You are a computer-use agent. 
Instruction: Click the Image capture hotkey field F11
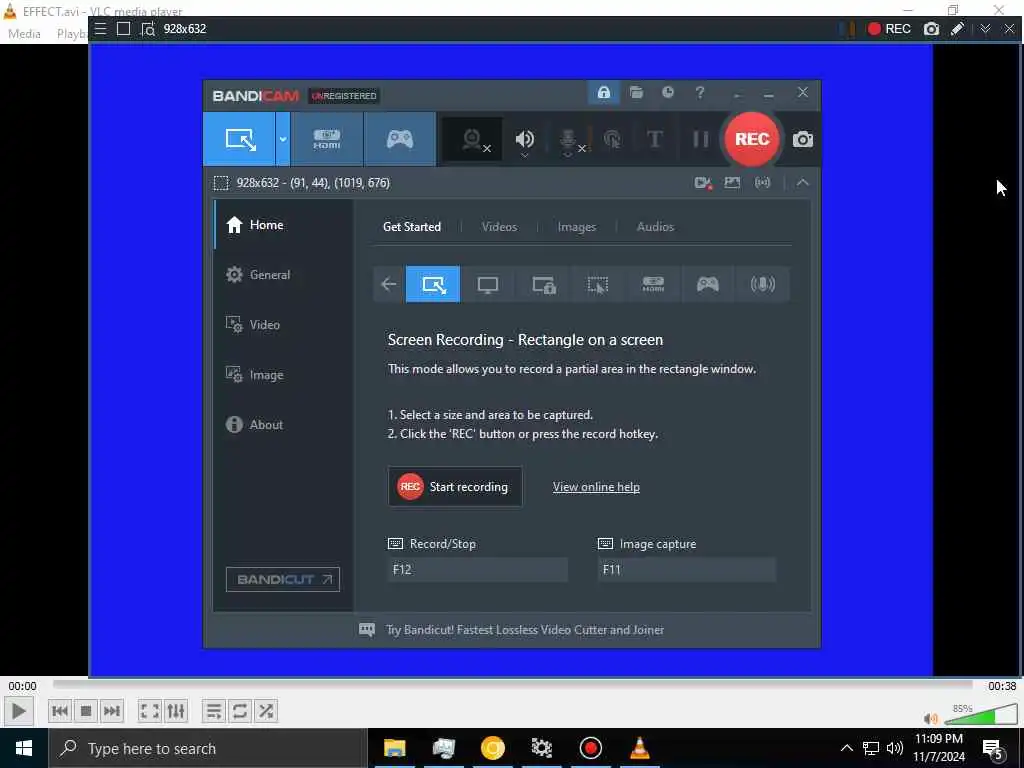click(686, 569)
